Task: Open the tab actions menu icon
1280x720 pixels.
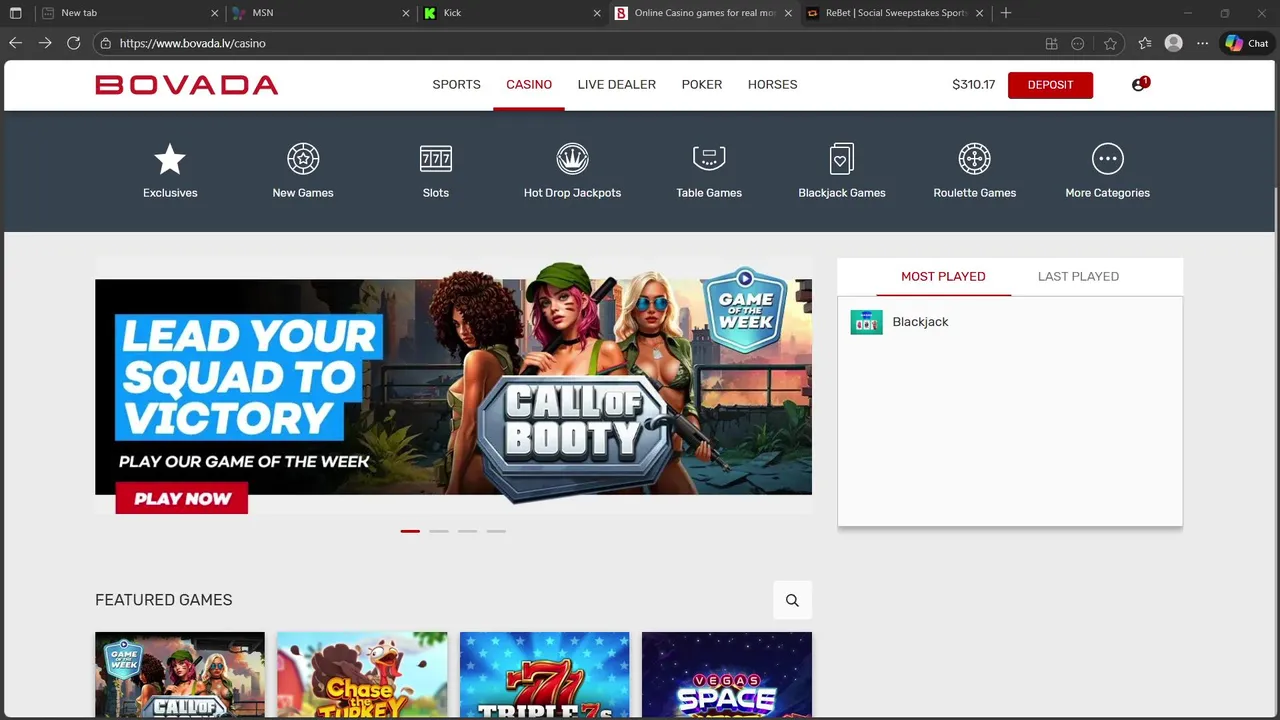Action: pyautogui.click(x=15, y=13)
